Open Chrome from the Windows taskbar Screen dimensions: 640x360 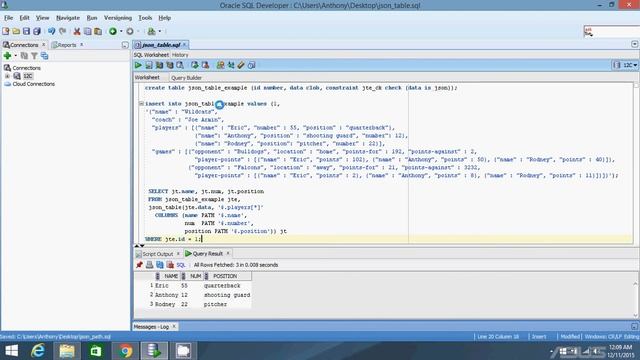[126, 351]
